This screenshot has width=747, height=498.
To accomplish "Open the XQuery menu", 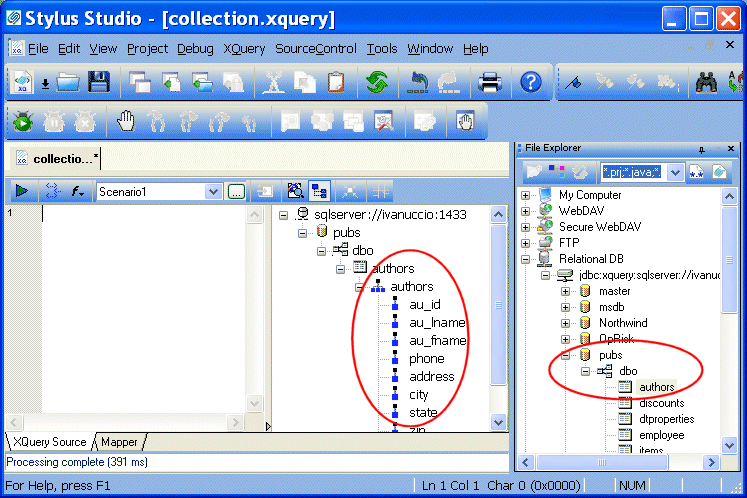I will coord(244,48).
